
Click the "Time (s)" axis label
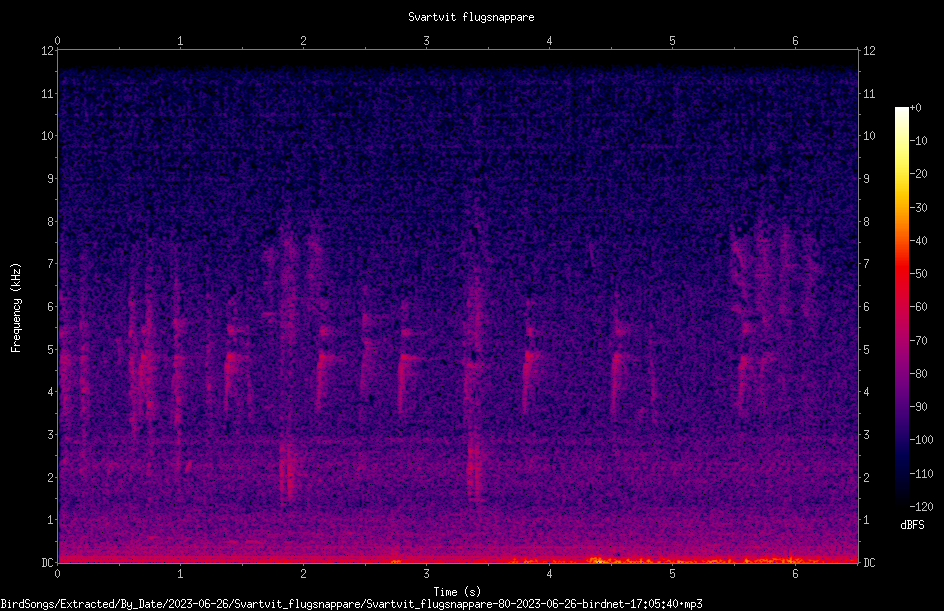tap(457, 592)
